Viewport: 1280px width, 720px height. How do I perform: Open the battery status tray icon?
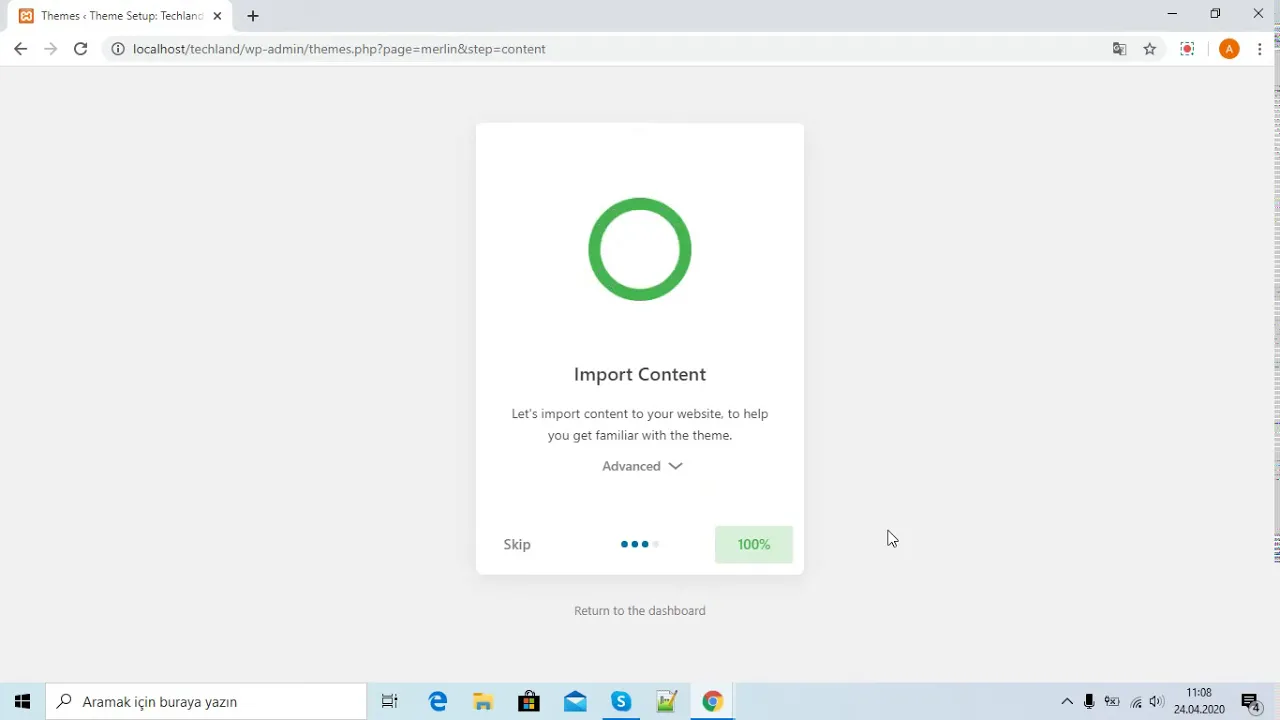tap(1112, 702)
